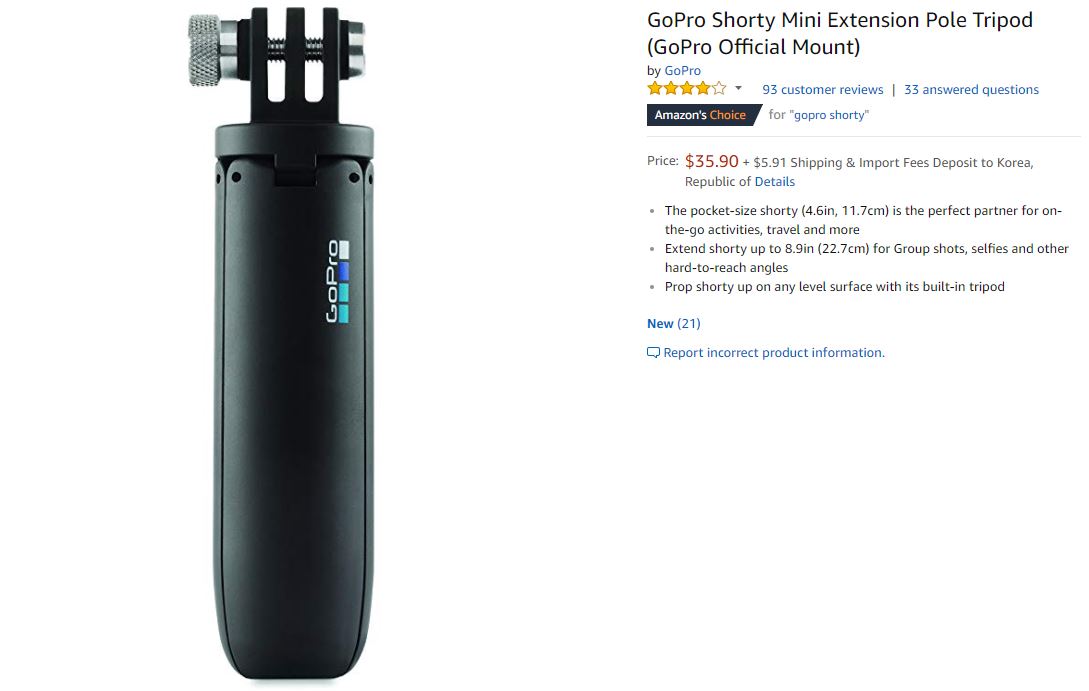View New (21) offers
Screen dimensions: 1089x691
(673, 324)
